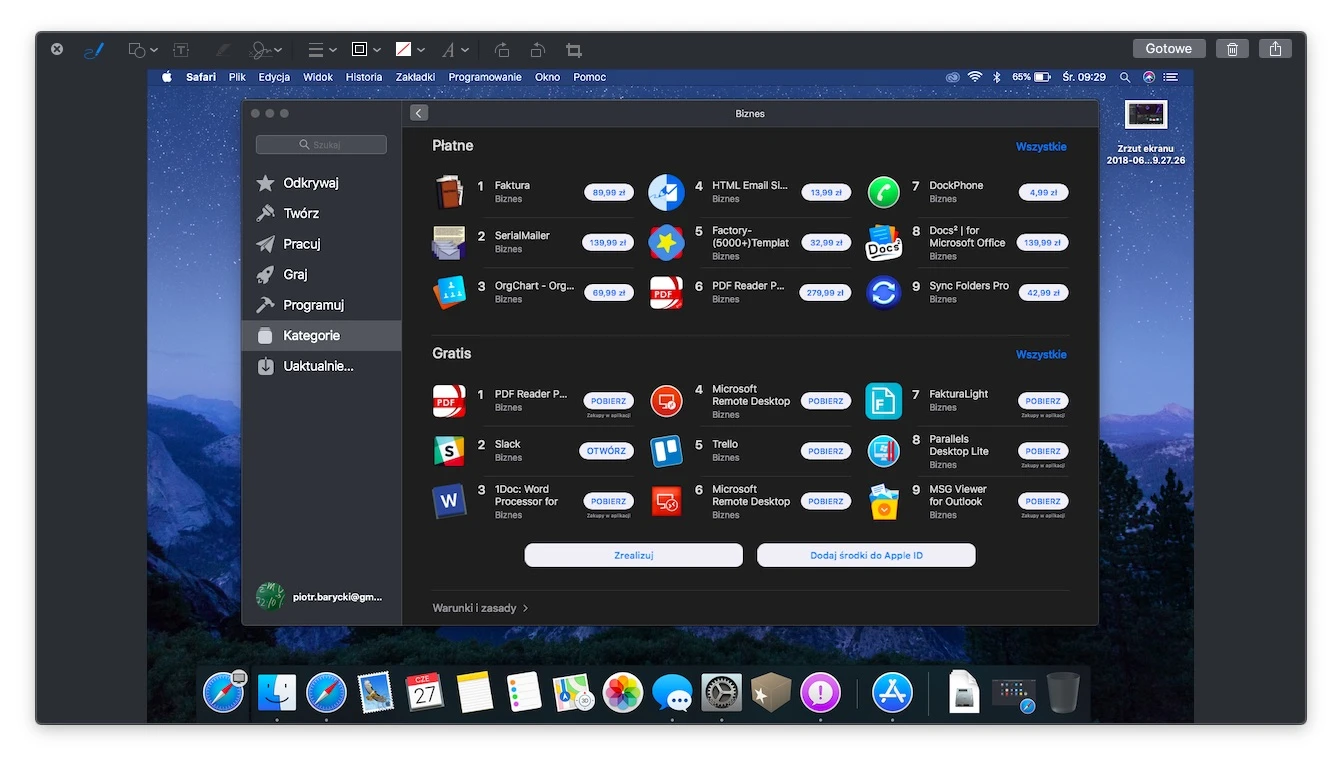Screen dimensions: 1342x764
Task: Open System Preferences gear in Dock
Action: (721, 692)
